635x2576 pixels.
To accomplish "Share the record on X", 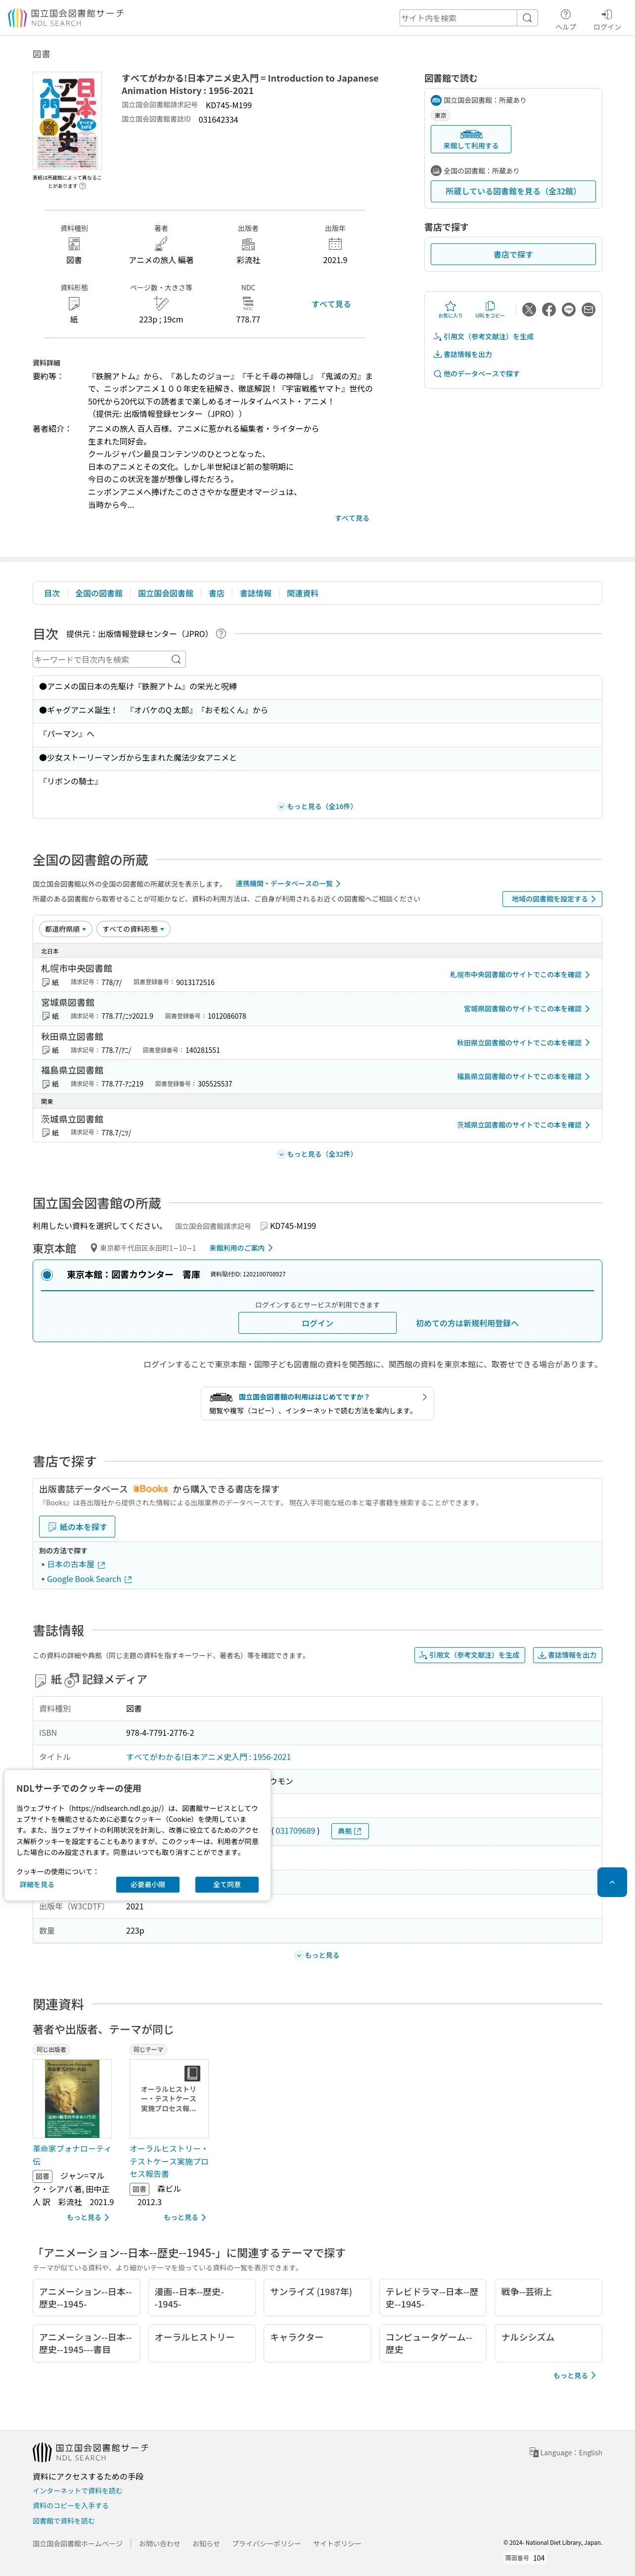I will click(x=529, y=309).
